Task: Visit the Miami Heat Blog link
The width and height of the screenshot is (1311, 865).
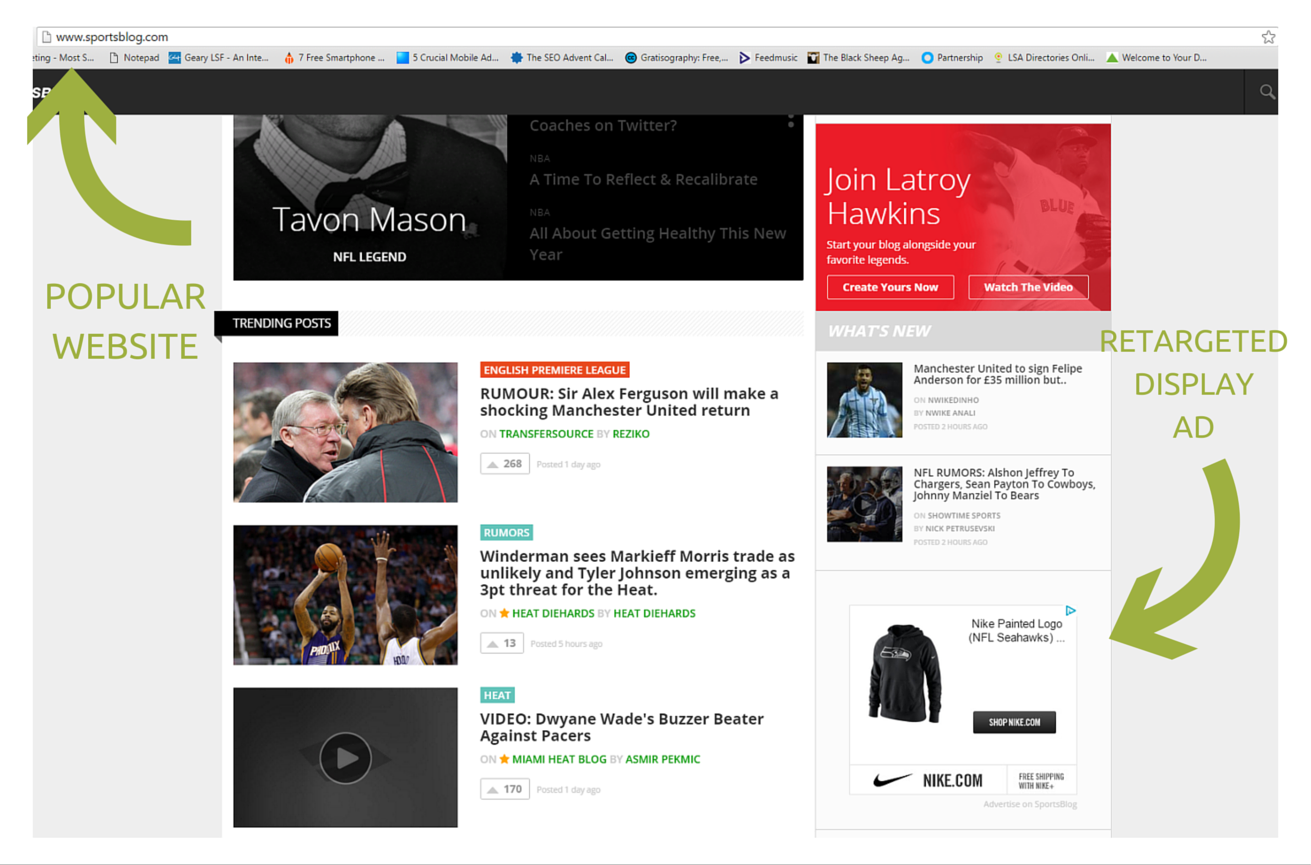Action: (x=559, y=759)
